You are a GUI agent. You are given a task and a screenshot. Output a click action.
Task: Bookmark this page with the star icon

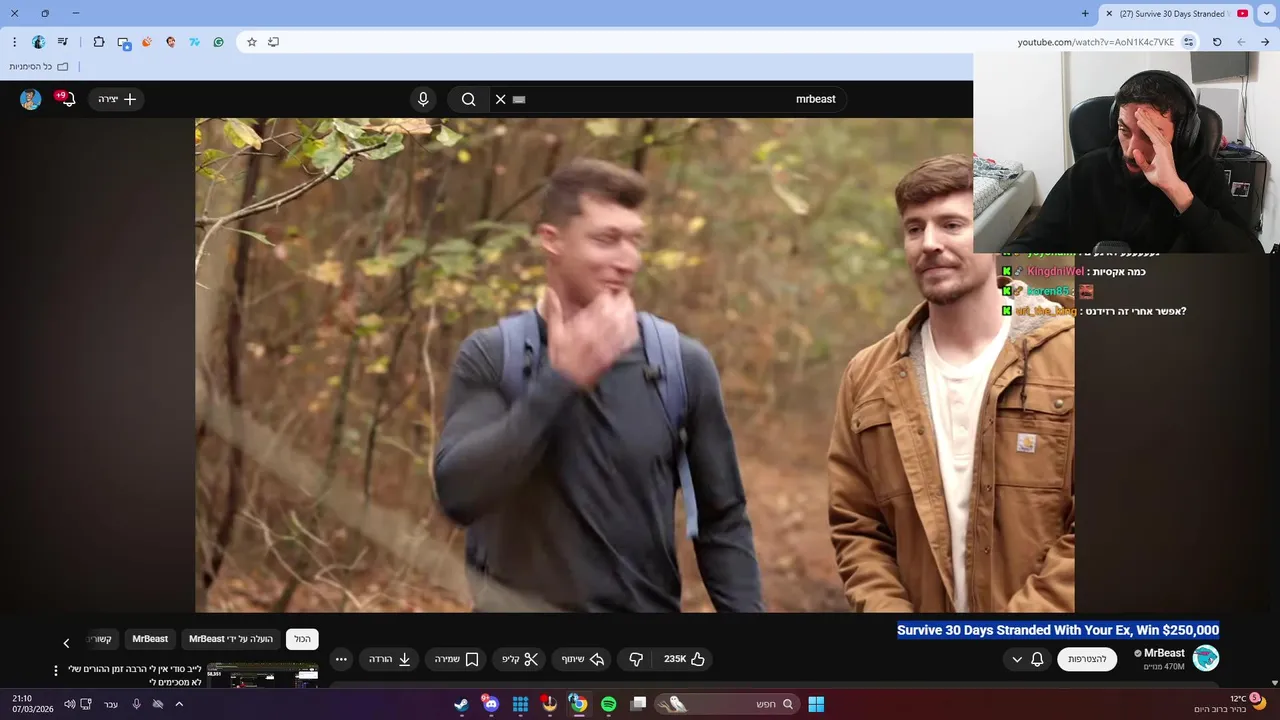pos(252,42)
